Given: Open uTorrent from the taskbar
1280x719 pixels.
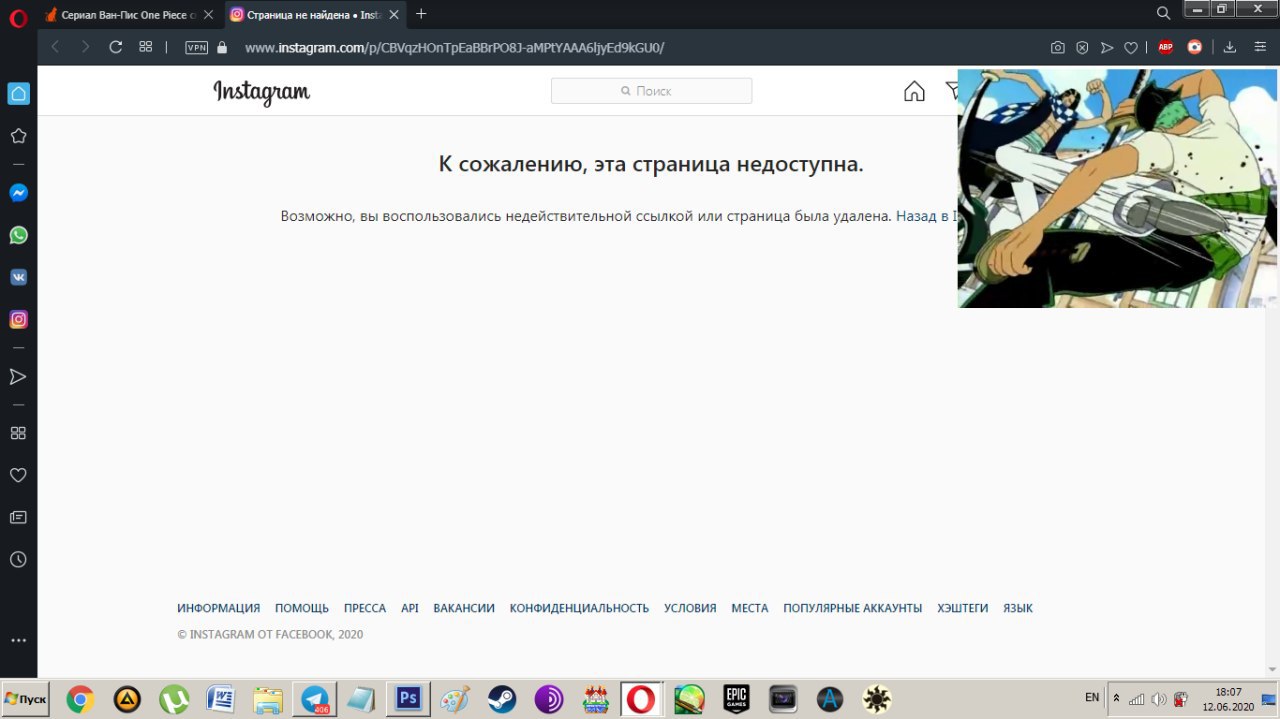Looking at the screenshot, I should [176, 699].
